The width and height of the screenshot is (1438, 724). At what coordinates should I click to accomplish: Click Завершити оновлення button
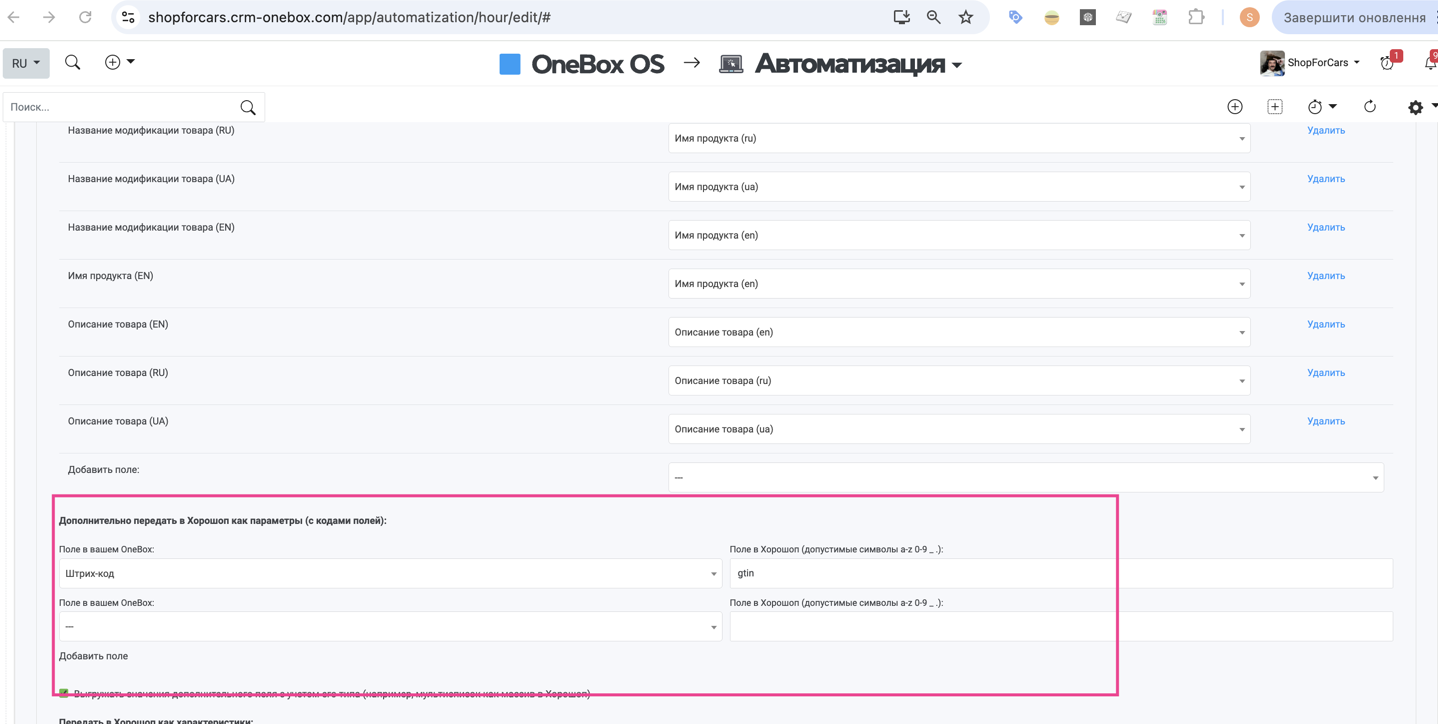[x=1354, y=17]
